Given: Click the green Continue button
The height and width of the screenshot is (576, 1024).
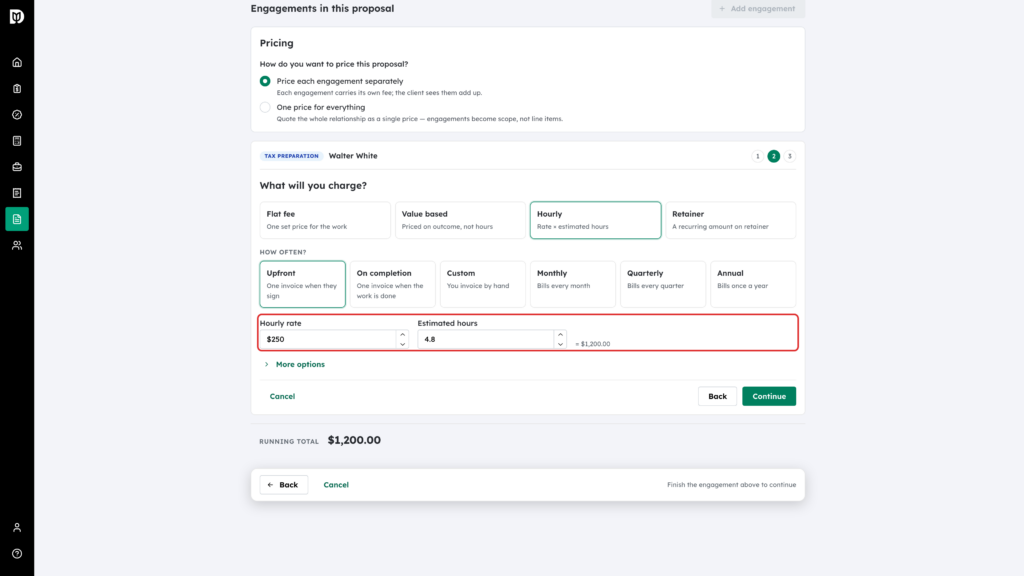Looking at the screenshot, I should pyautogui.click(x=769, y=396).
